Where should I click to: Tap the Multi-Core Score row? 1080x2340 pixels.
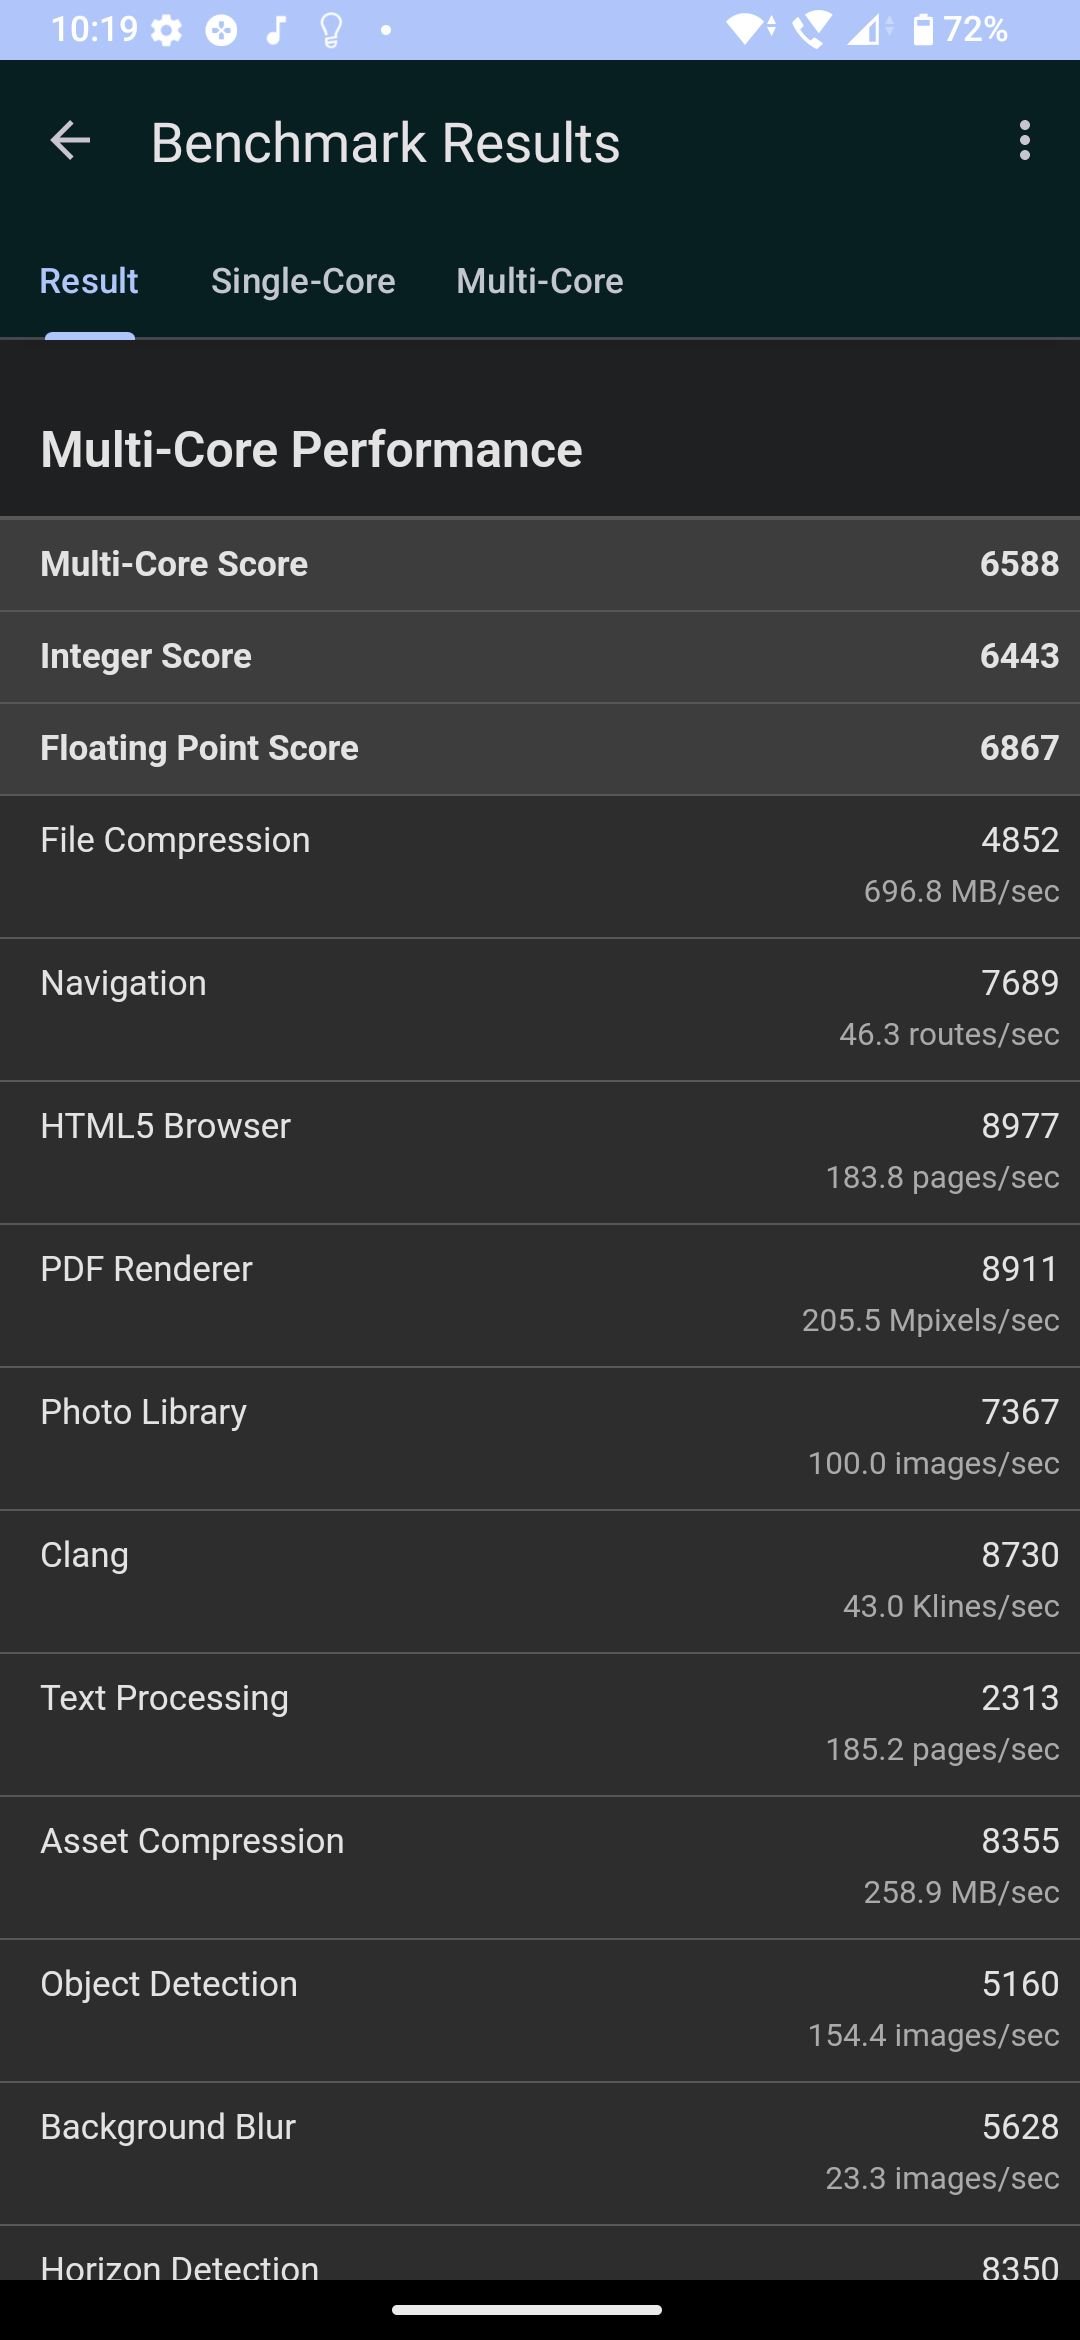tap(540, 564)
